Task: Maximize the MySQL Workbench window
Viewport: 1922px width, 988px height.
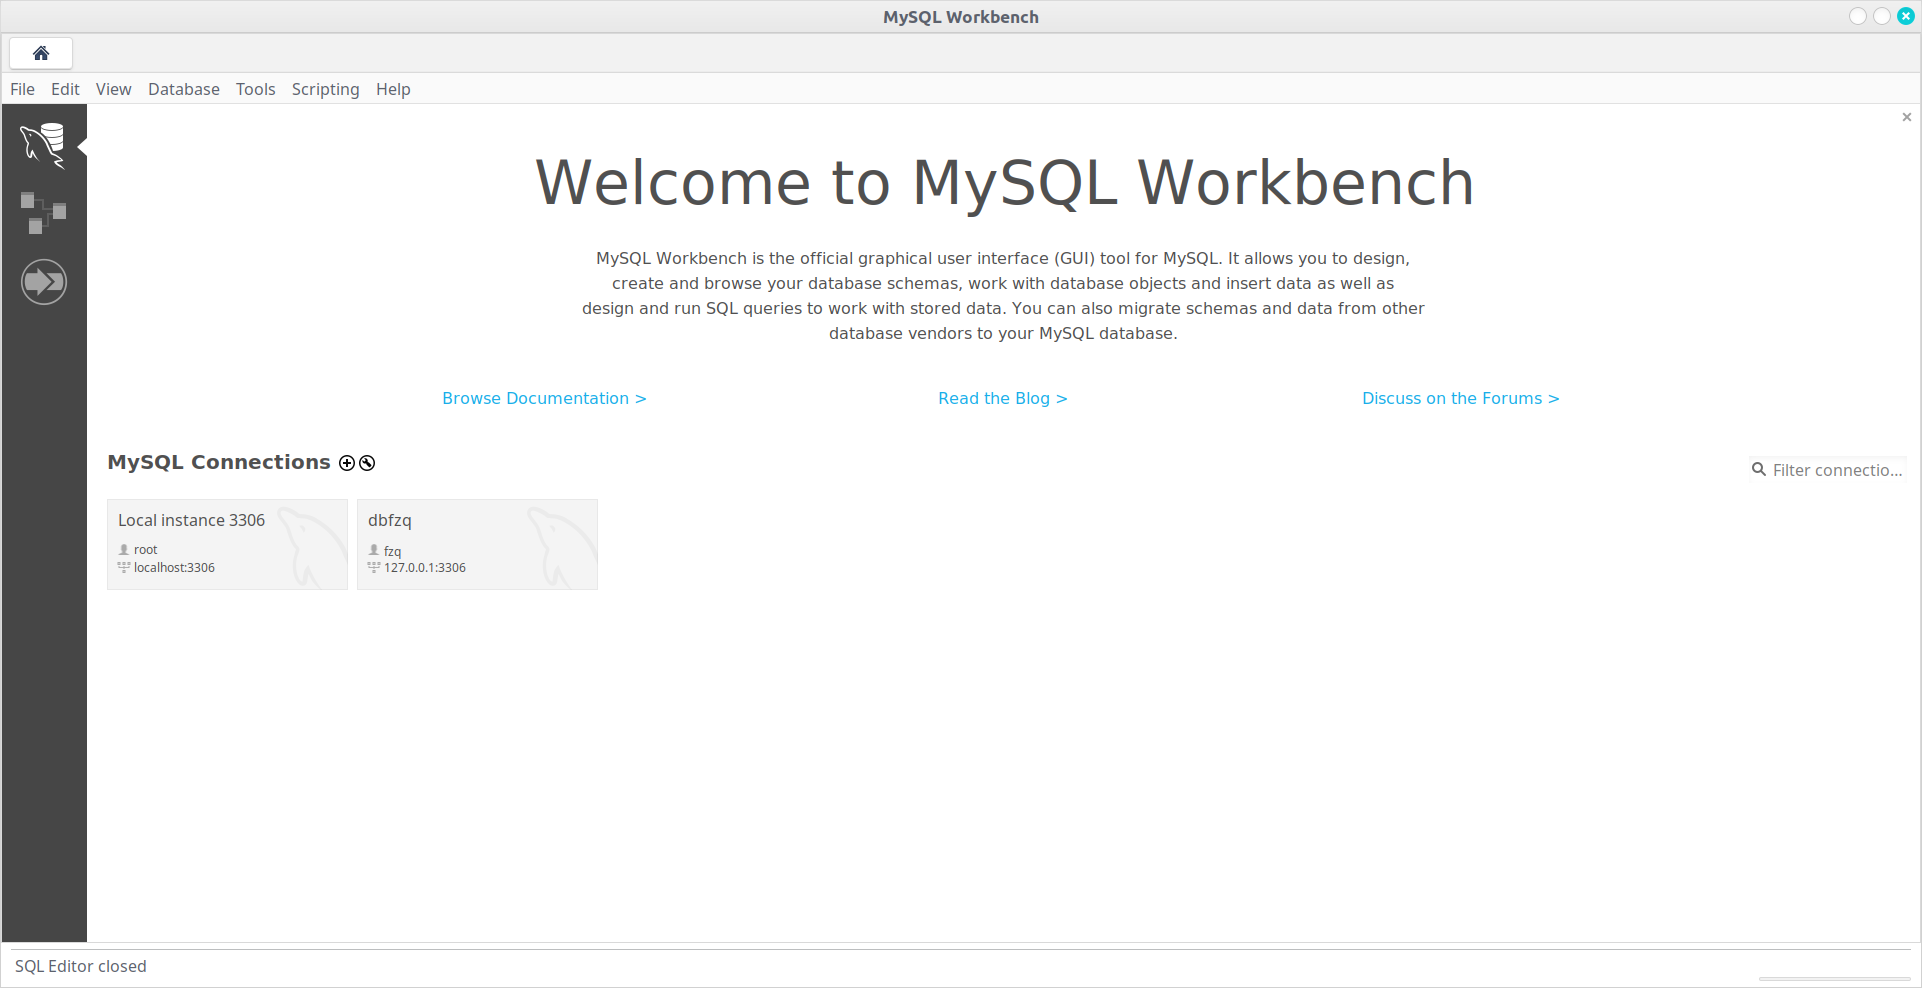Action: [1882, 16]
